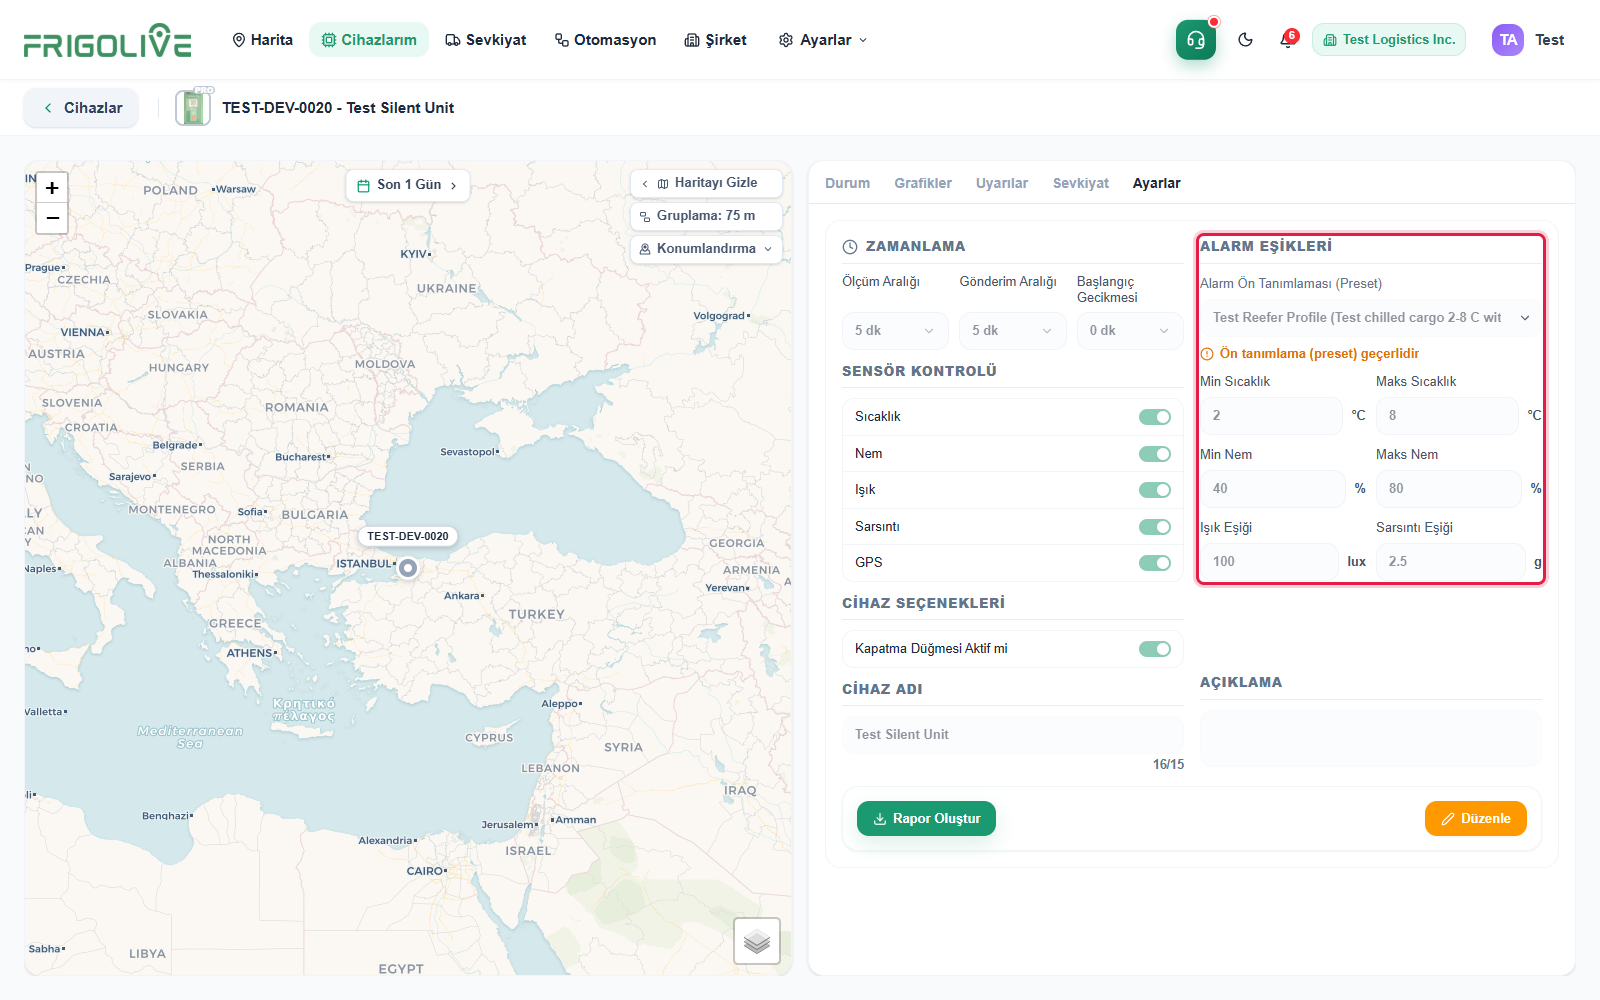Screen dimensions: 1600x1000
Task: Click Test Logistics Inc. company badge
Action: tap(1389, 40)
